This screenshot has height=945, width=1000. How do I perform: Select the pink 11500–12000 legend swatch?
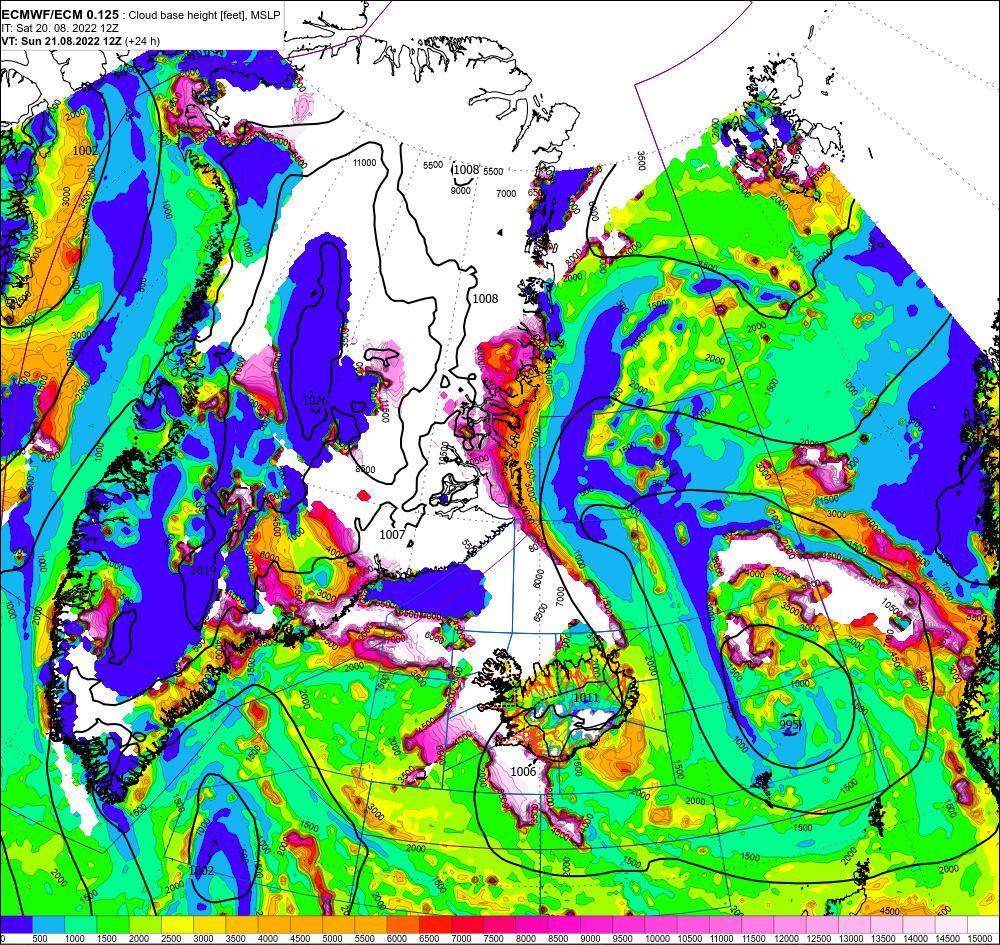point(758,925)
